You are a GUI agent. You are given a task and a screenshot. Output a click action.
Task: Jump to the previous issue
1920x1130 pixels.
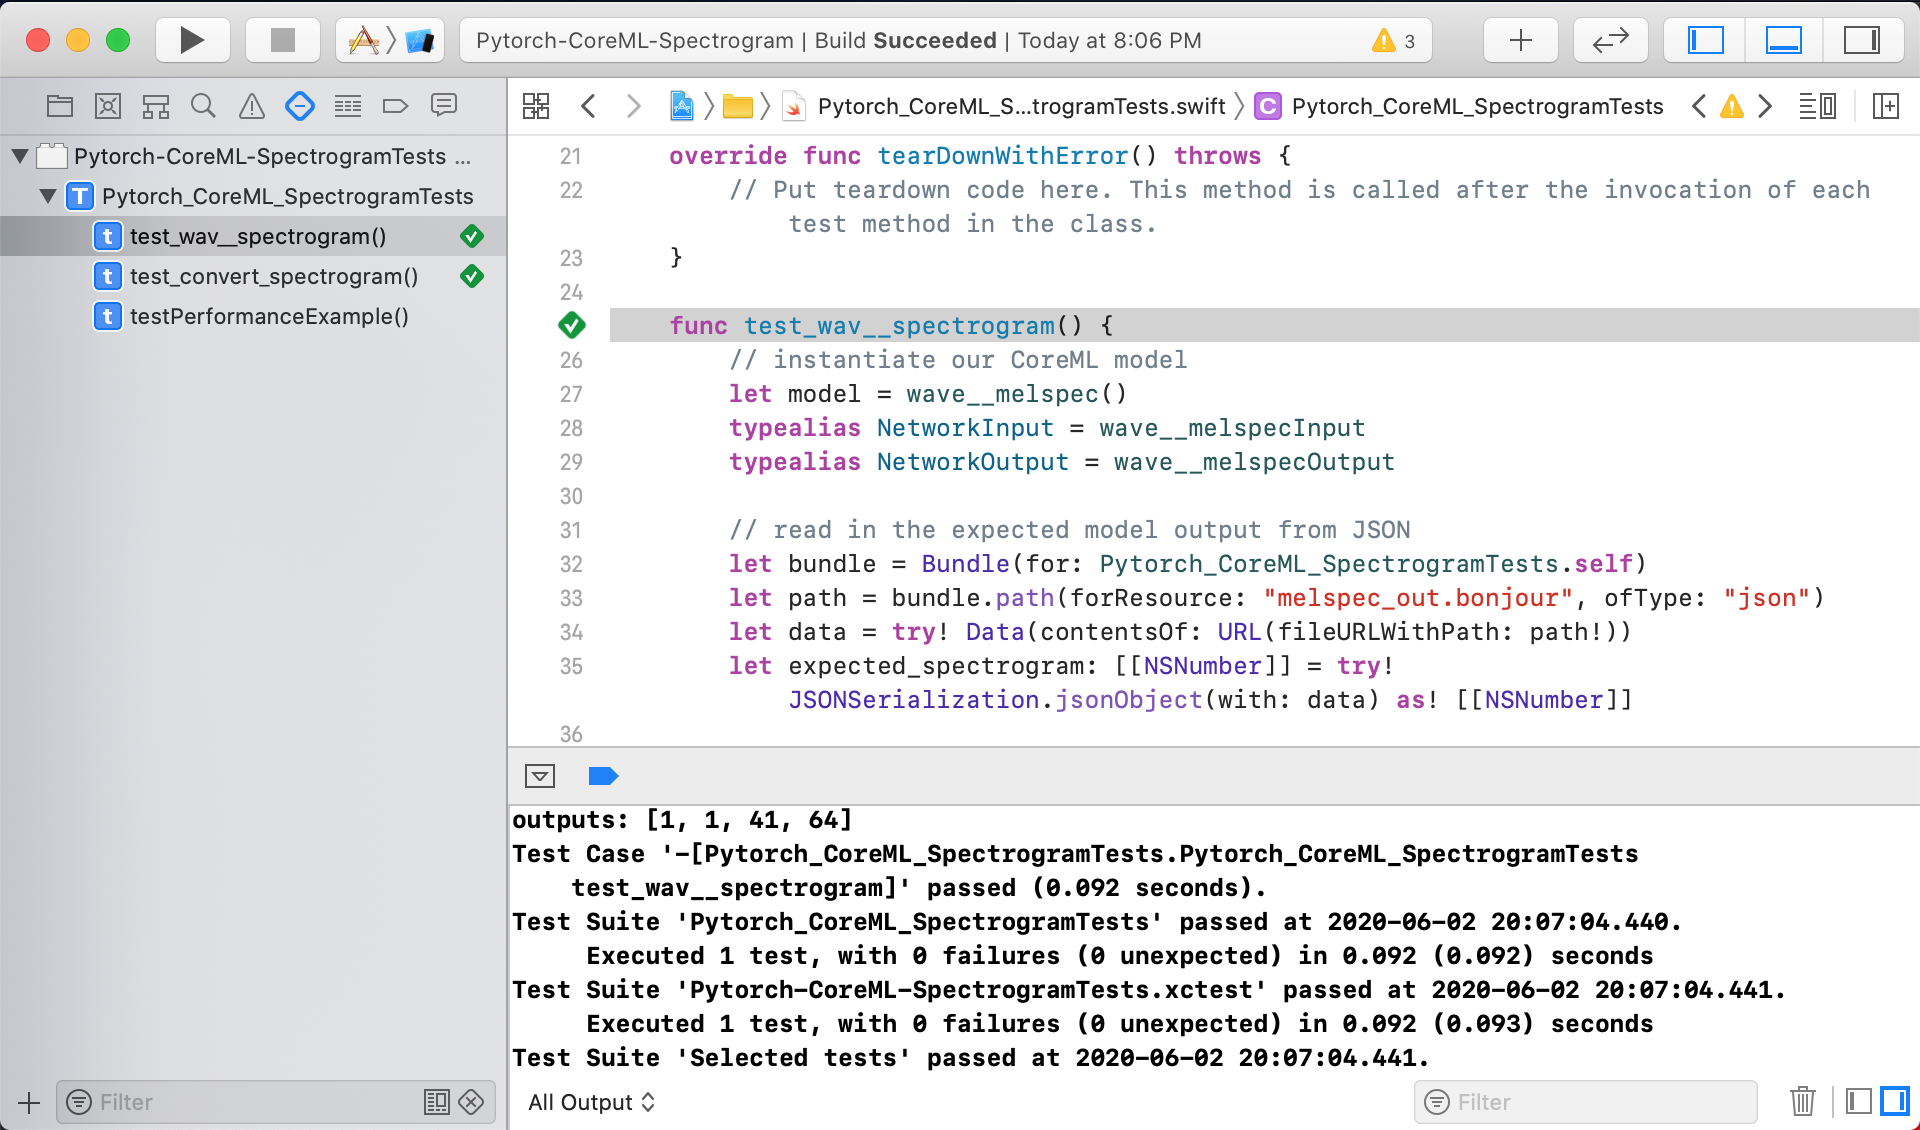pos(1699,106)
